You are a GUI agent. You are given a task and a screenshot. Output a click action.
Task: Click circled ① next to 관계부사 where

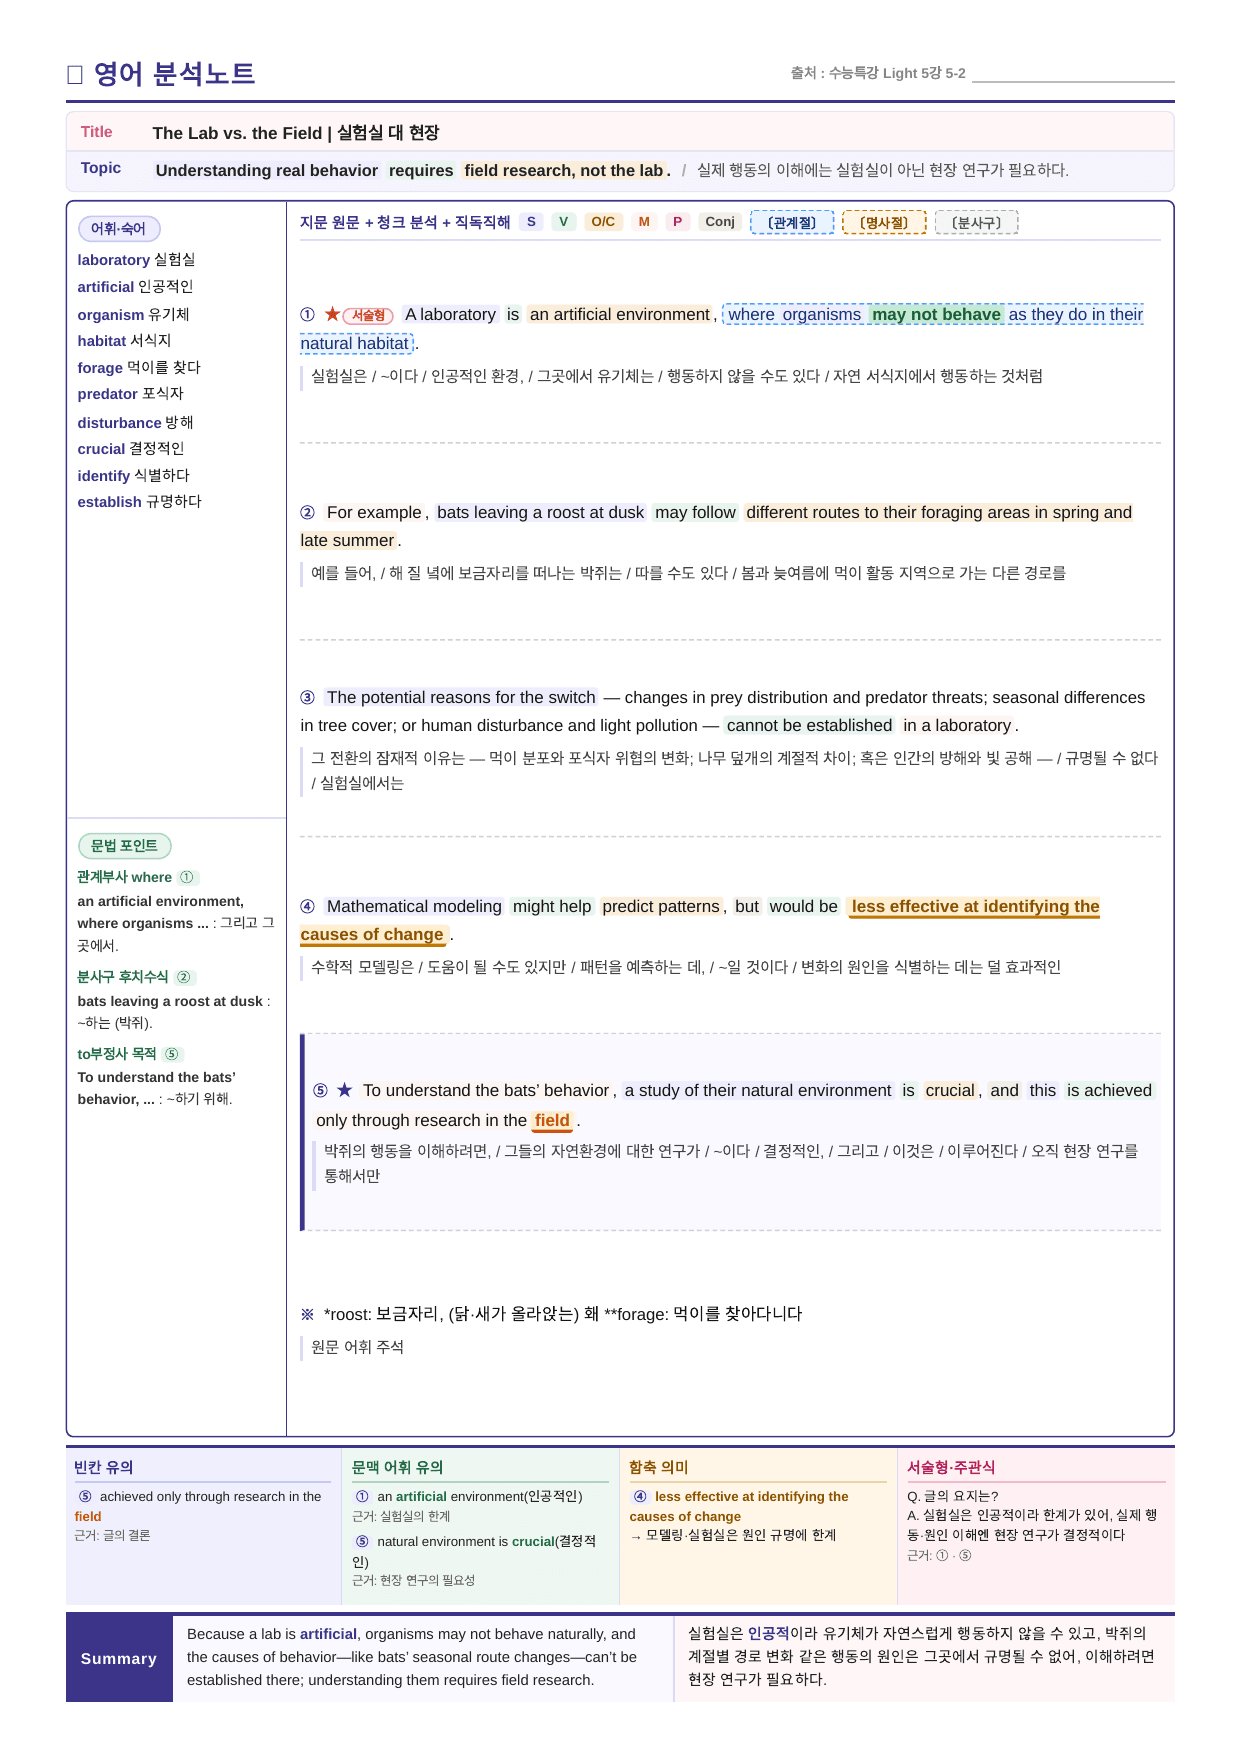click(187, 877)
